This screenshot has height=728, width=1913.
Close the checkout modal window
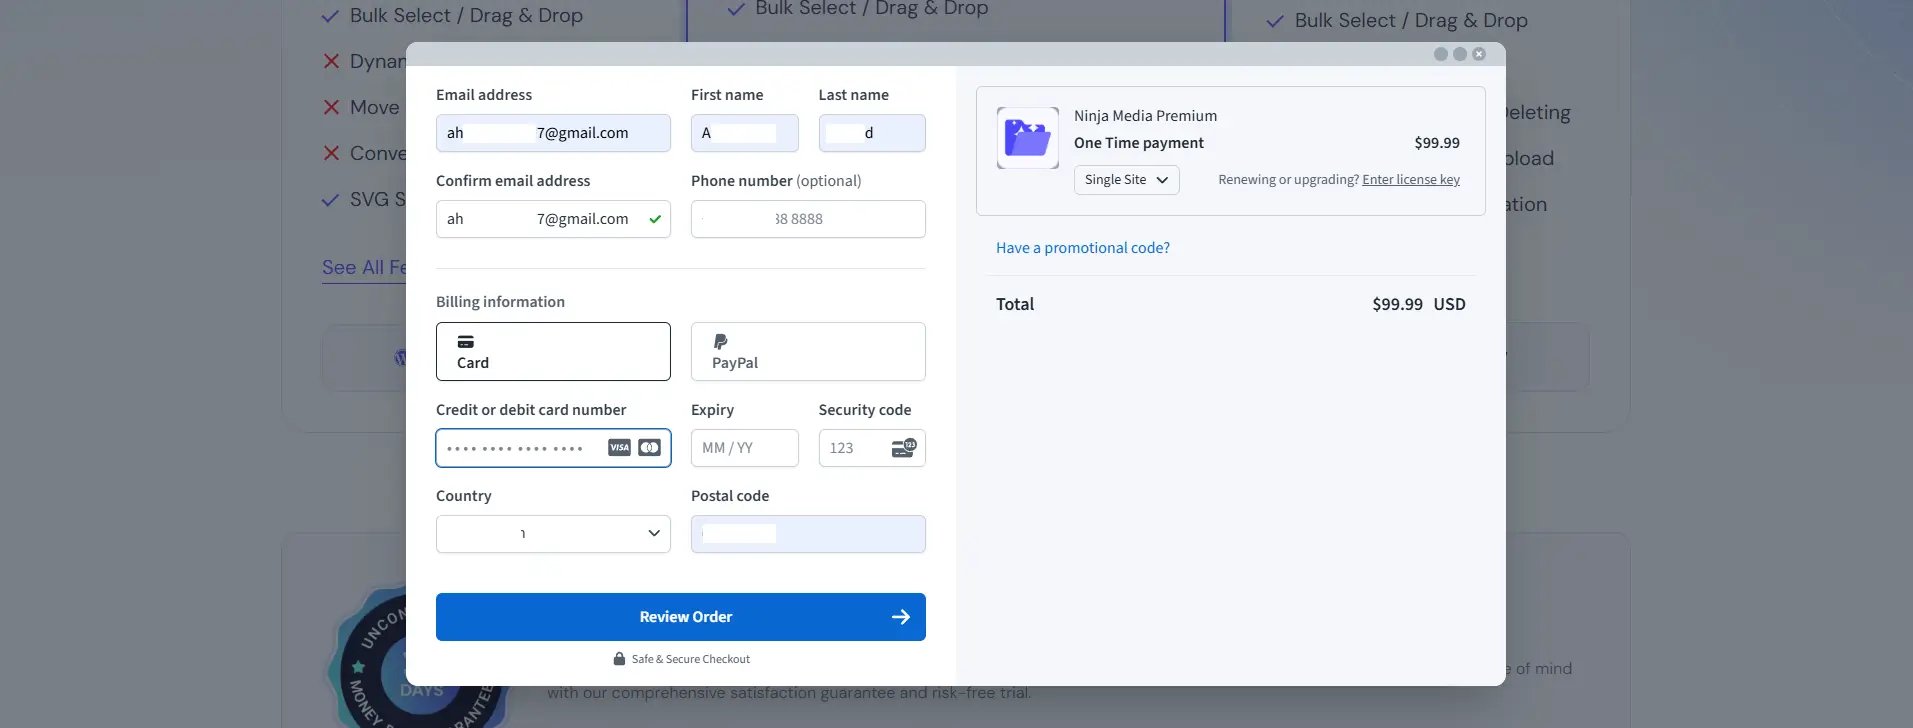click(x=1479, y=54)
